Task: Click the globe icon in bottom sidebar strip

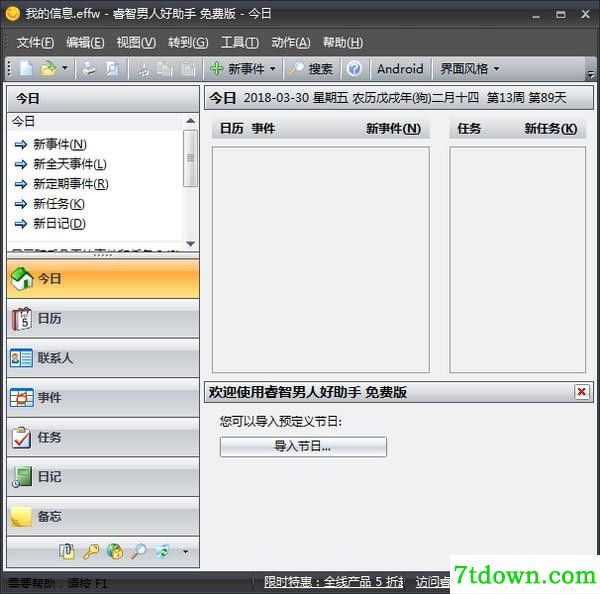Action: click(x=115, y=552)
